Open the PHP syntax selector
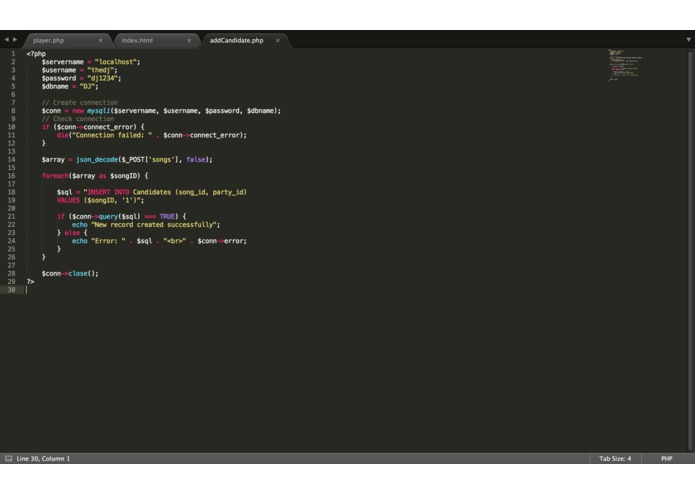The image size is (695, 494). [667, 459]
